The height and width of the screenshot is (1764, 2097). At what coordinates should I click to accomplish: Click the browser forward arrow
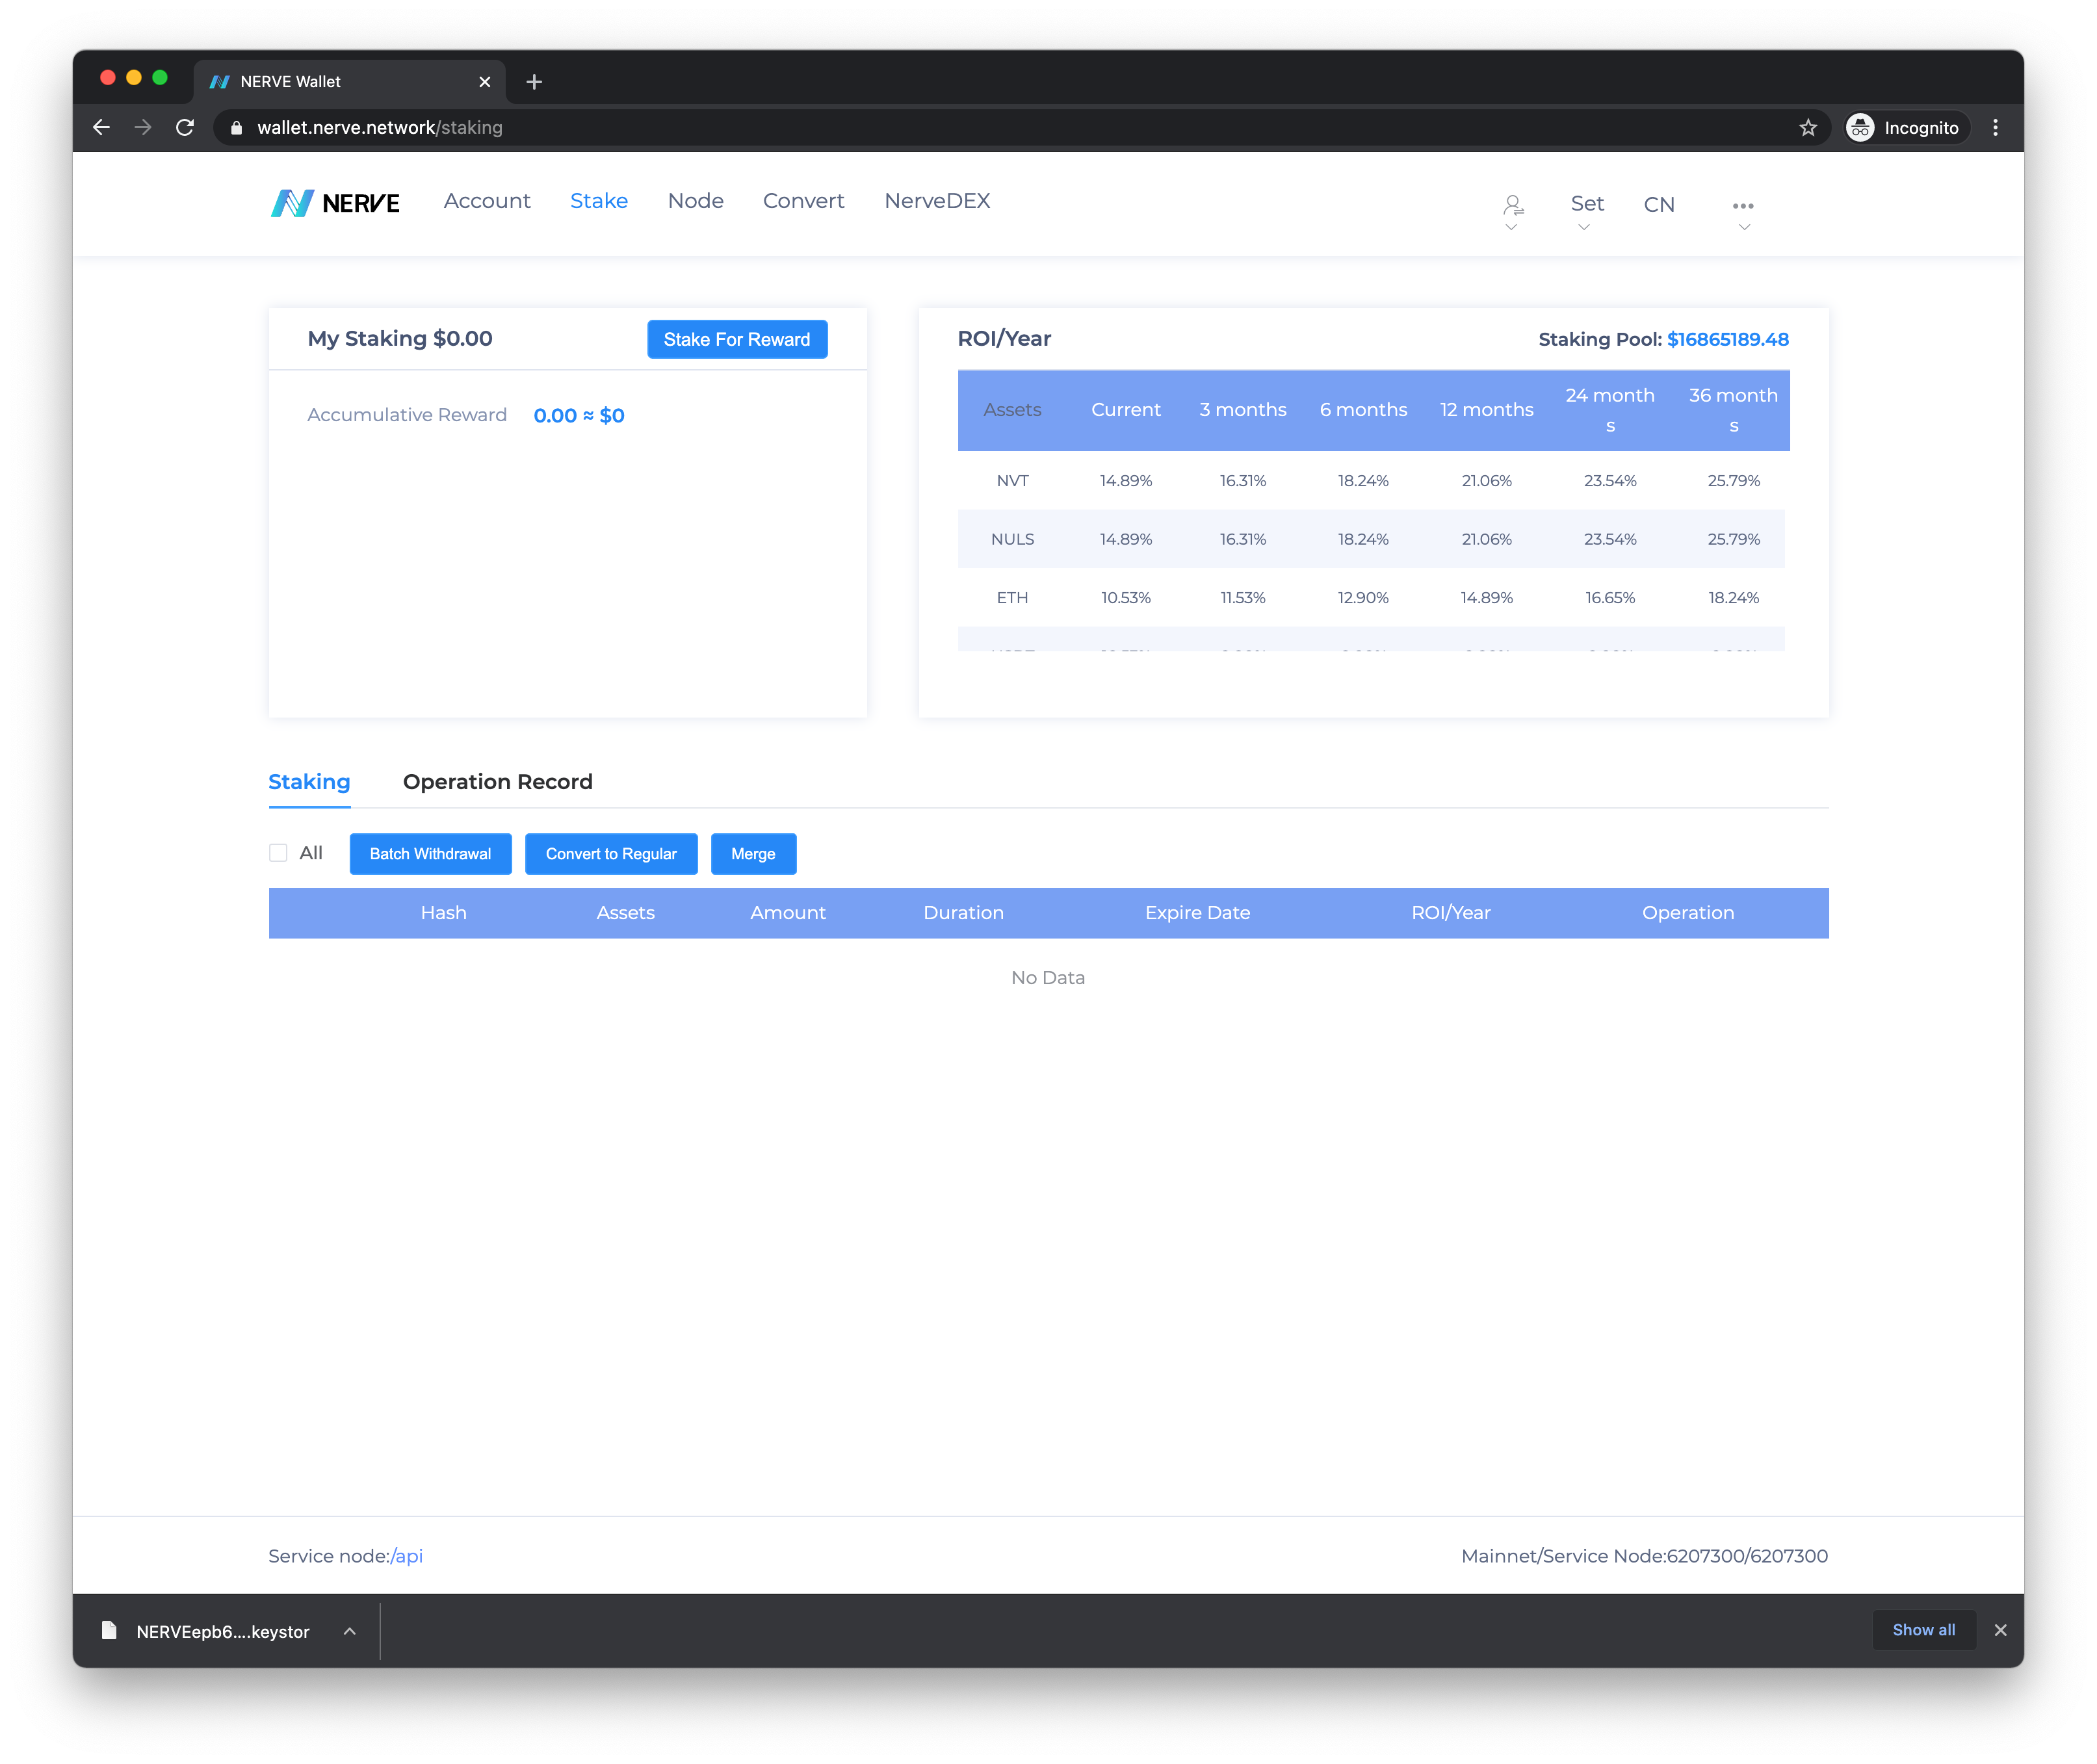[143, 127]
